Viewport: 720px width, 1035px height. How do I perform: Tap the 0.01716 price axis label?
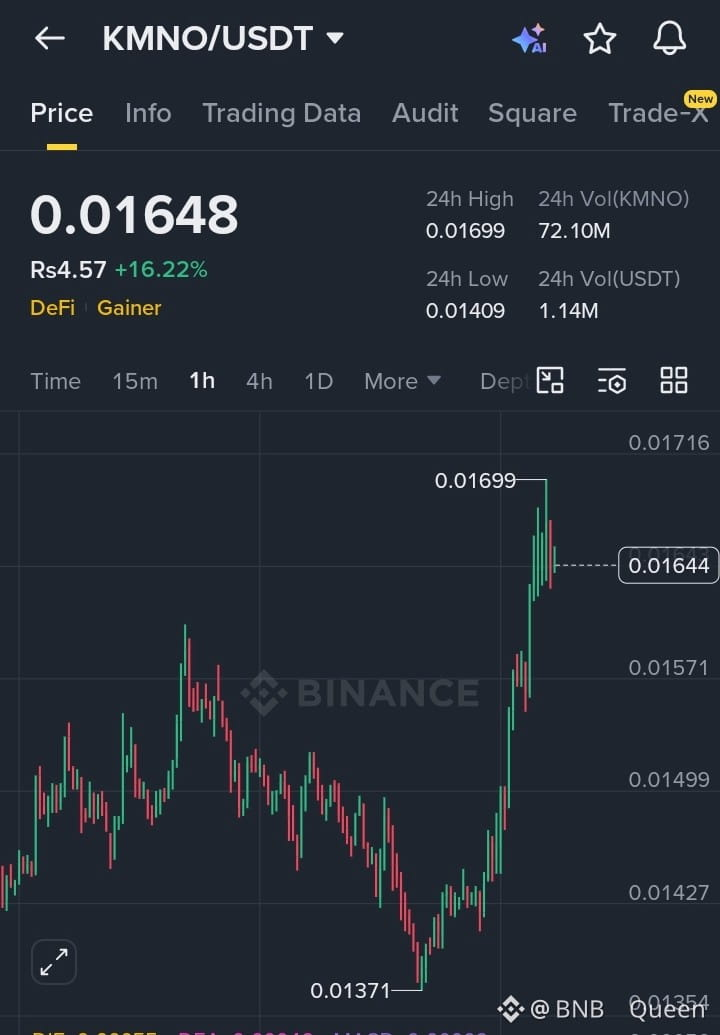click(669, 442)
